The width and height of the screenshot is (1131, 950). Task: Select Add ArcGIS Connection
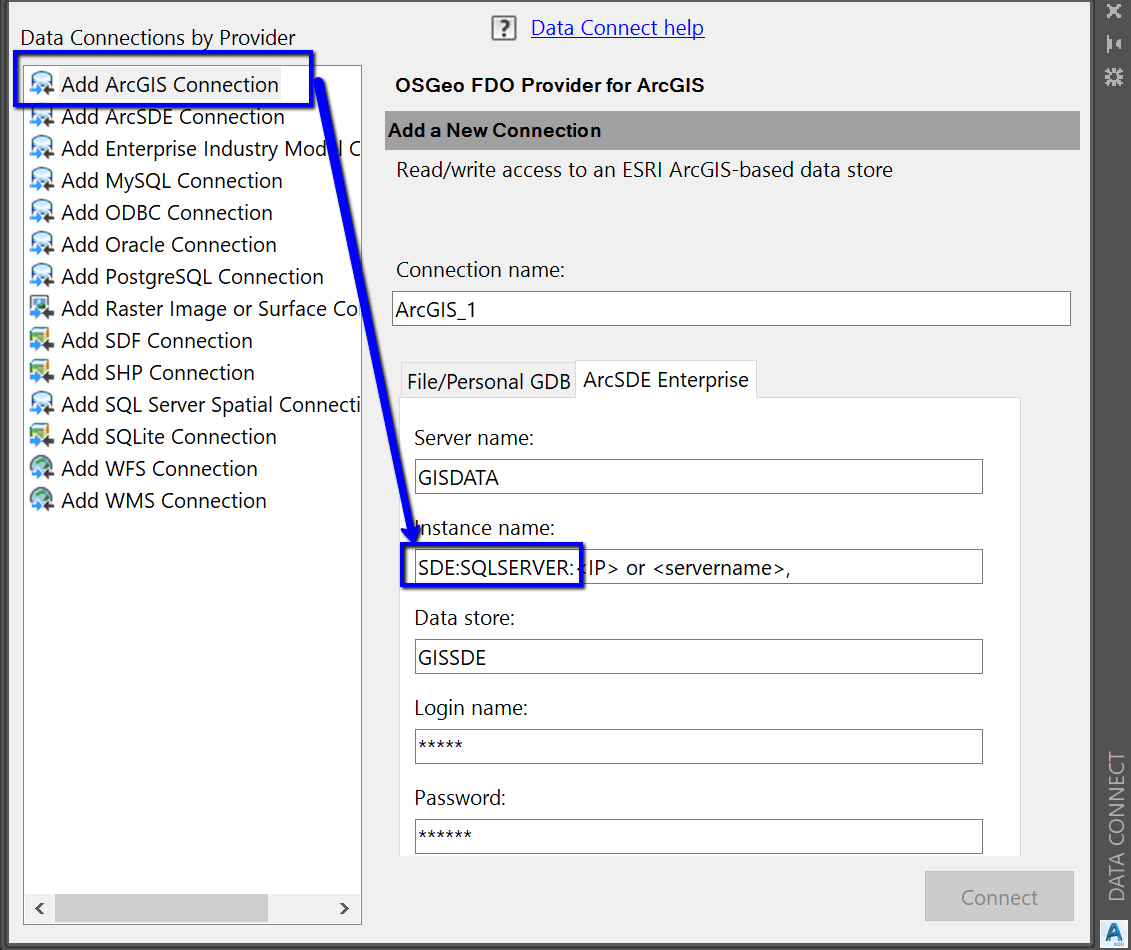click(170, 84)
